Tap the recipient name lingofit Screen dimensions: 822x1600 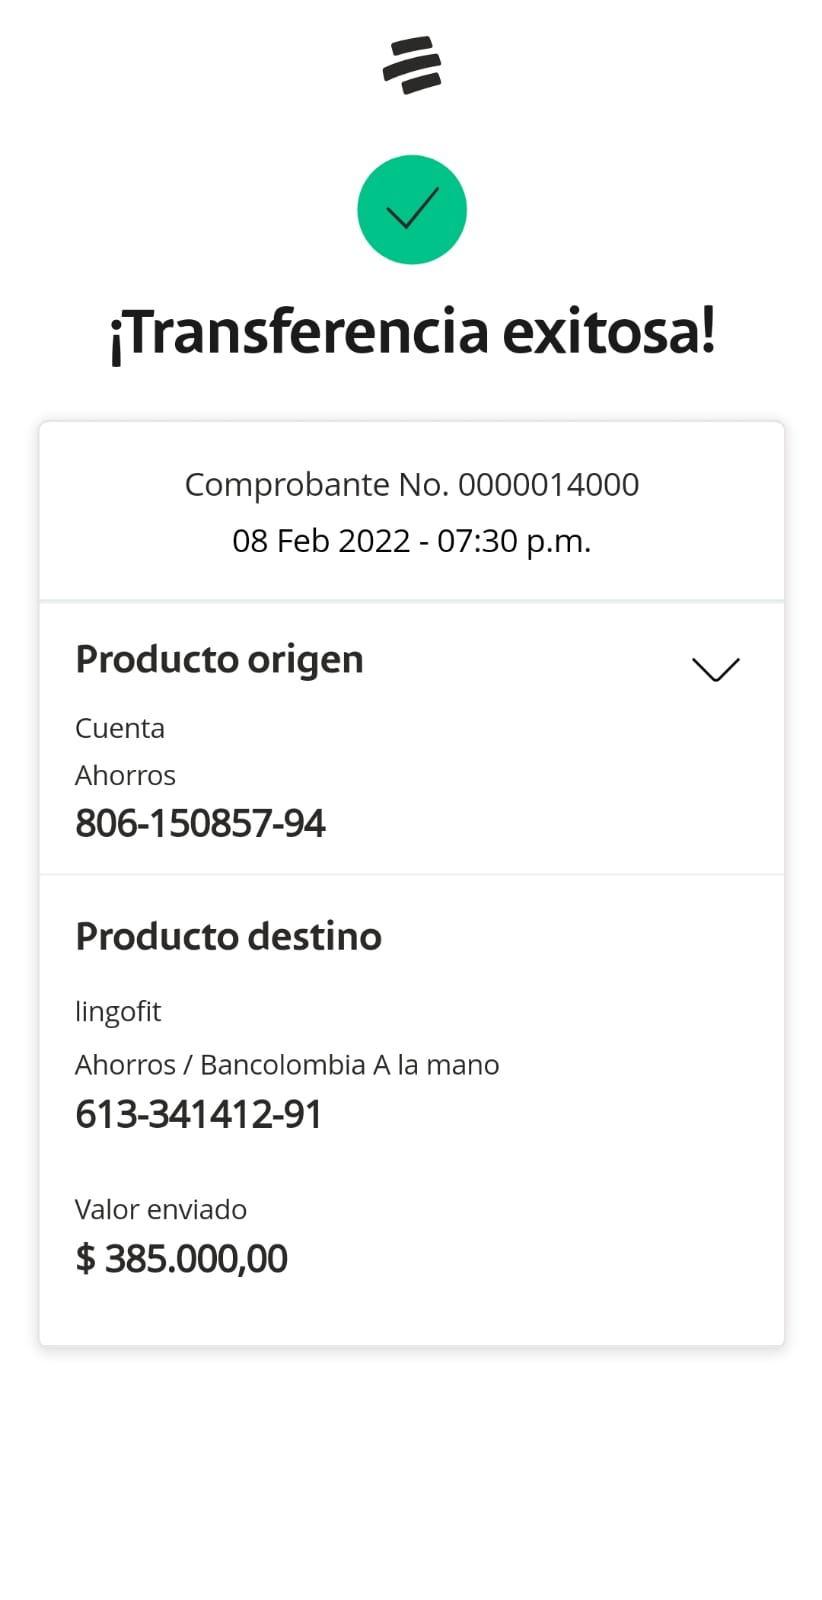[x=118, y=1012]
